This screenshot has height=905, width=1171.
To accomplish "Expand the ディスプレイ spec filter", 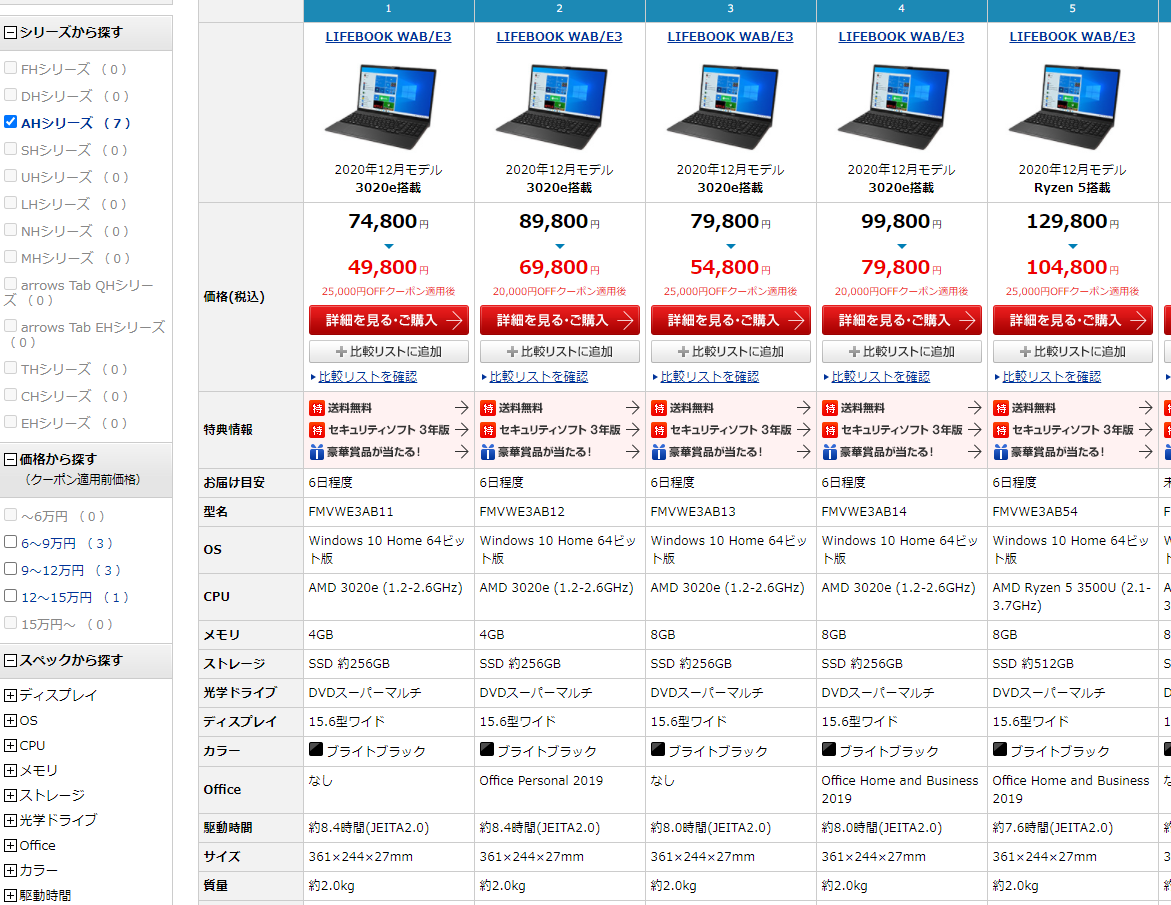I will coord(10,695).
